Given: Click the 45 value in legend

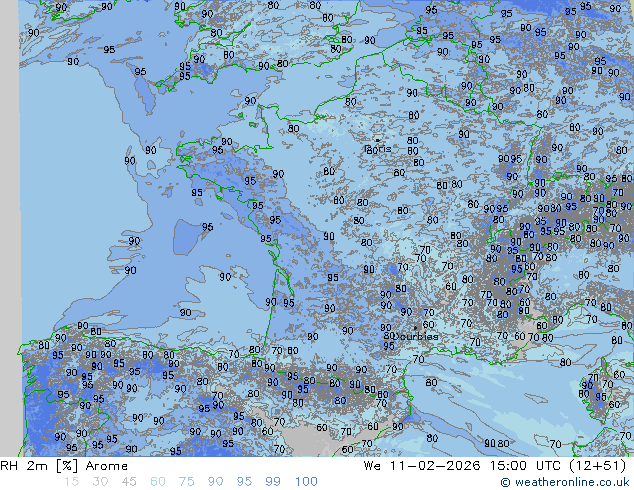Looking at the screenshot, I should point(129,482).
